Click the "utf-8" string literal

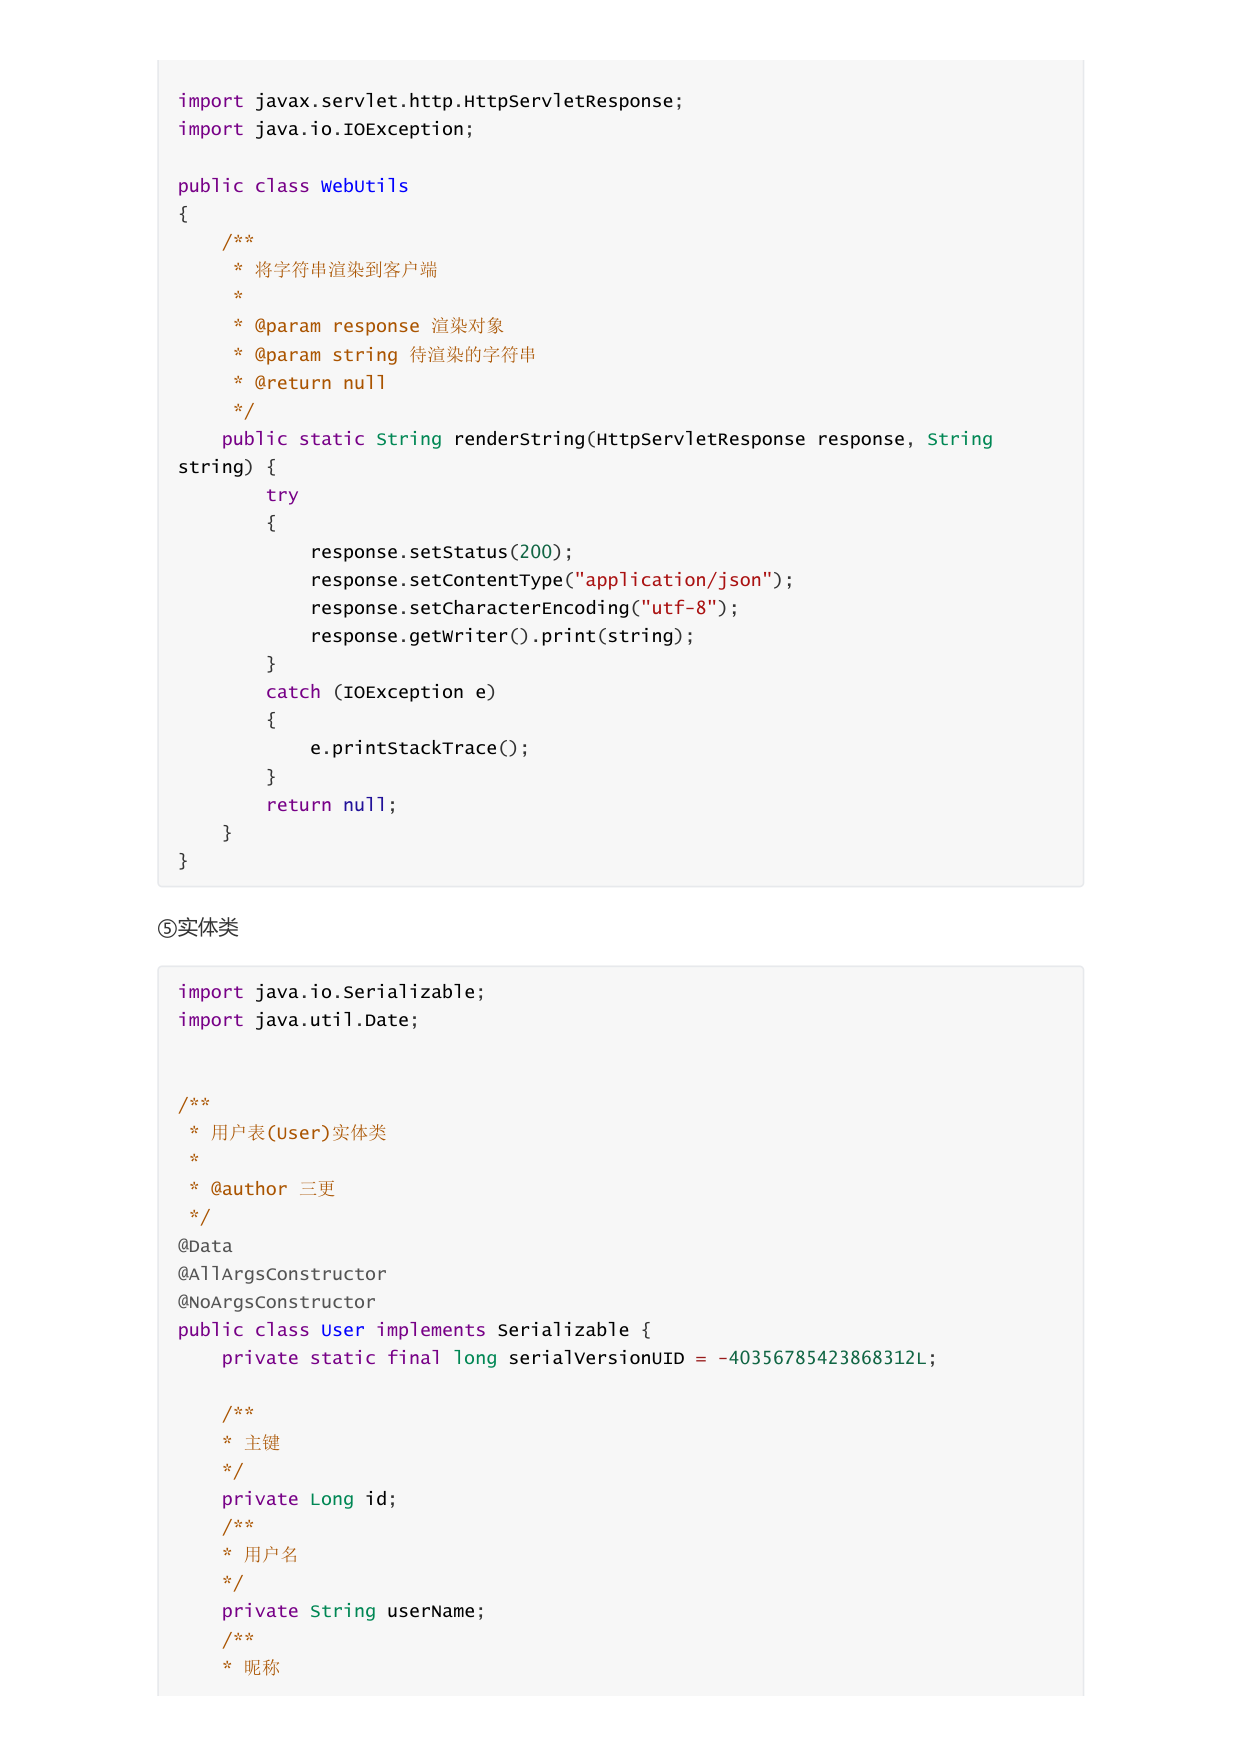pos(679,608)
